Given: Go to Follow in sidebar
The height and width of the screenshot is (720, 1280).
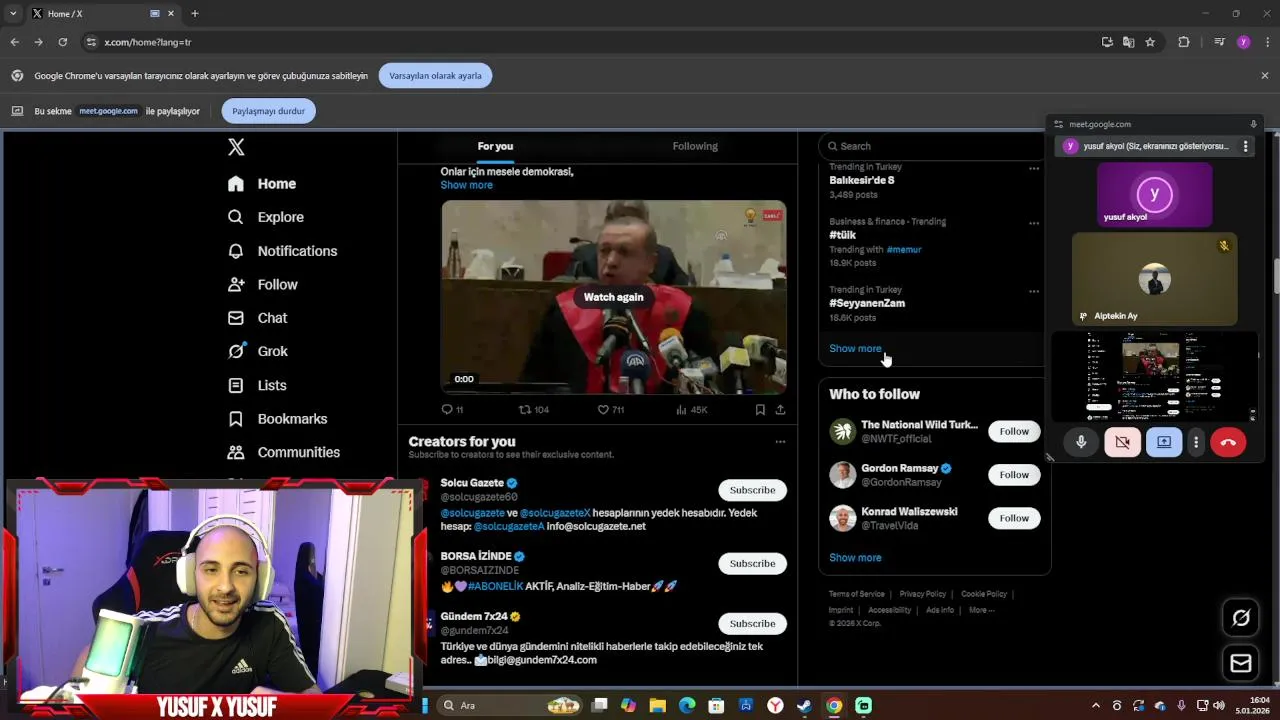Looking at the screenshot, I should point(263,285).
